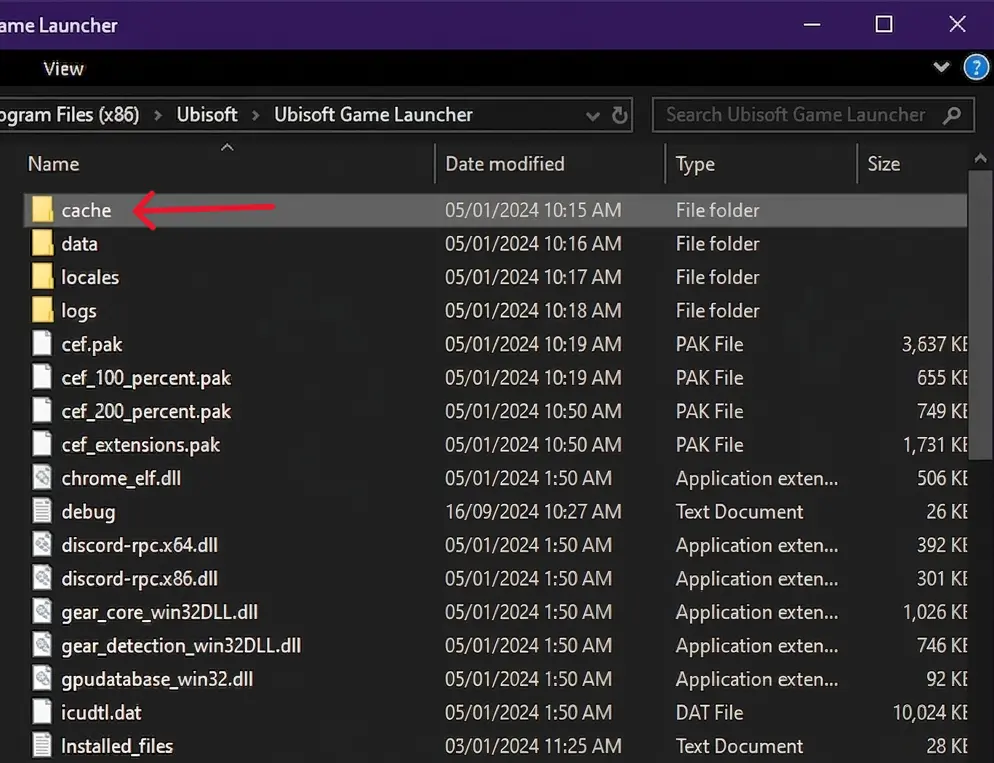Select the discord-rpc.x64.dll file name
The image size is (994, 763).
pos(139,546)
